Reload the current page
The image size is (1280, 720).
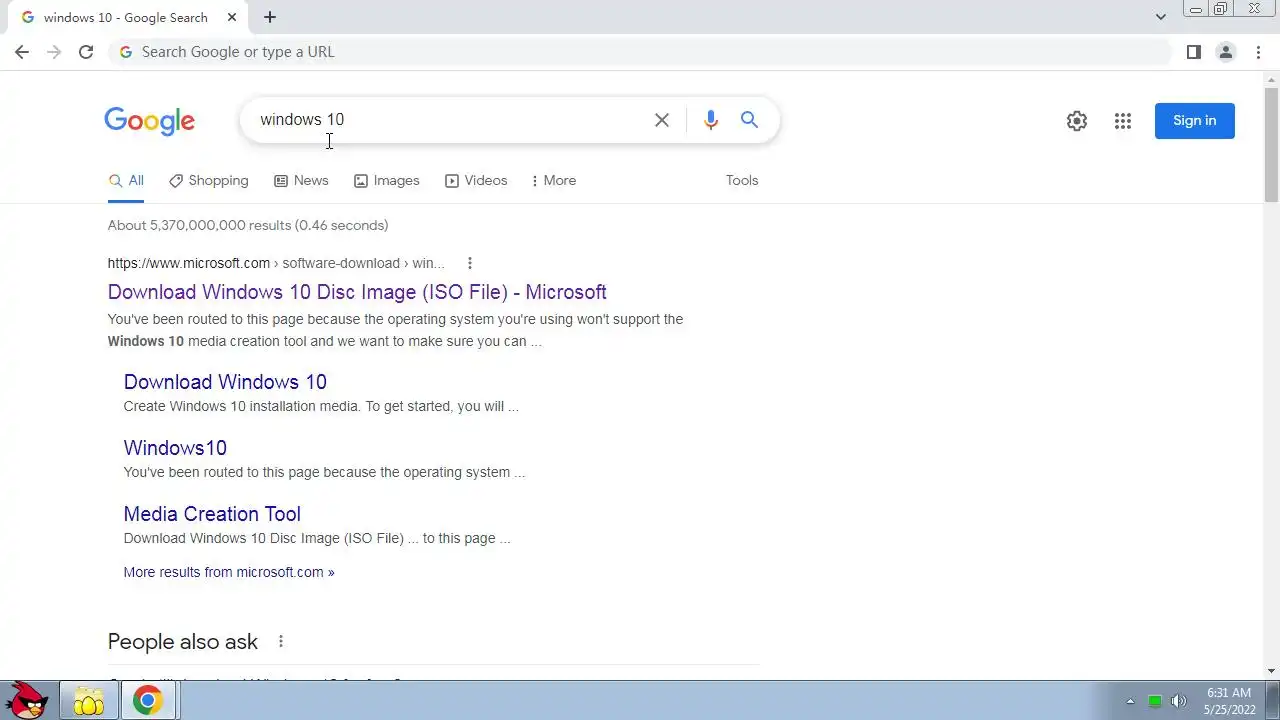[86, 52]
